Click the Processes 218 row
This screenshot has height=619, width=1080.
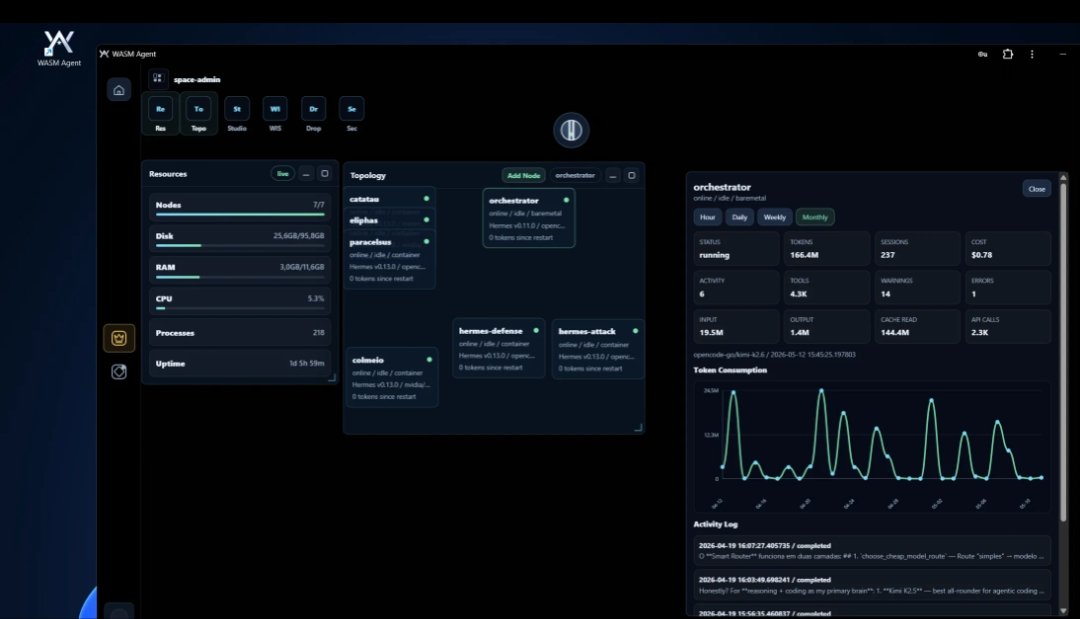pos(240,333)
